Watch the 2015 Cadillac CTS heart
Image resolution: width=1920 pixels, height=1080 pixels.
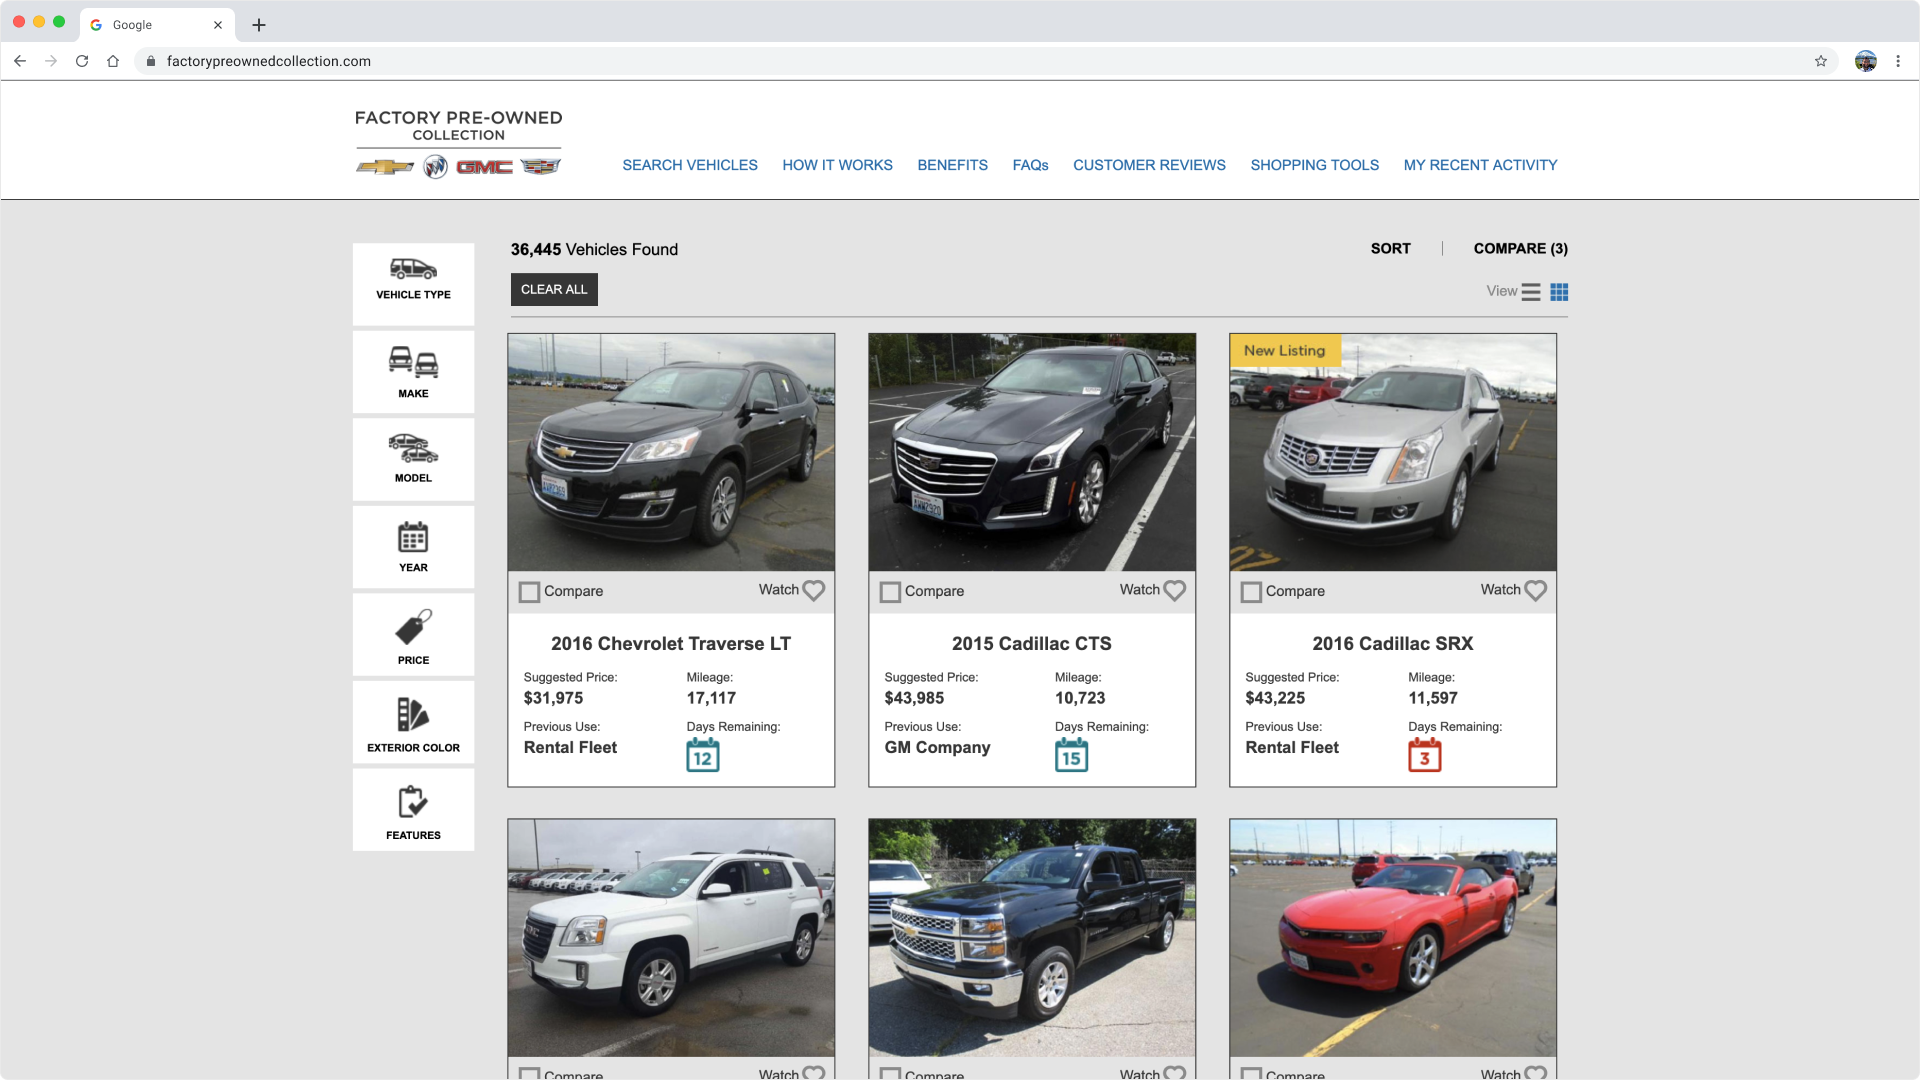coord(1175,591)
